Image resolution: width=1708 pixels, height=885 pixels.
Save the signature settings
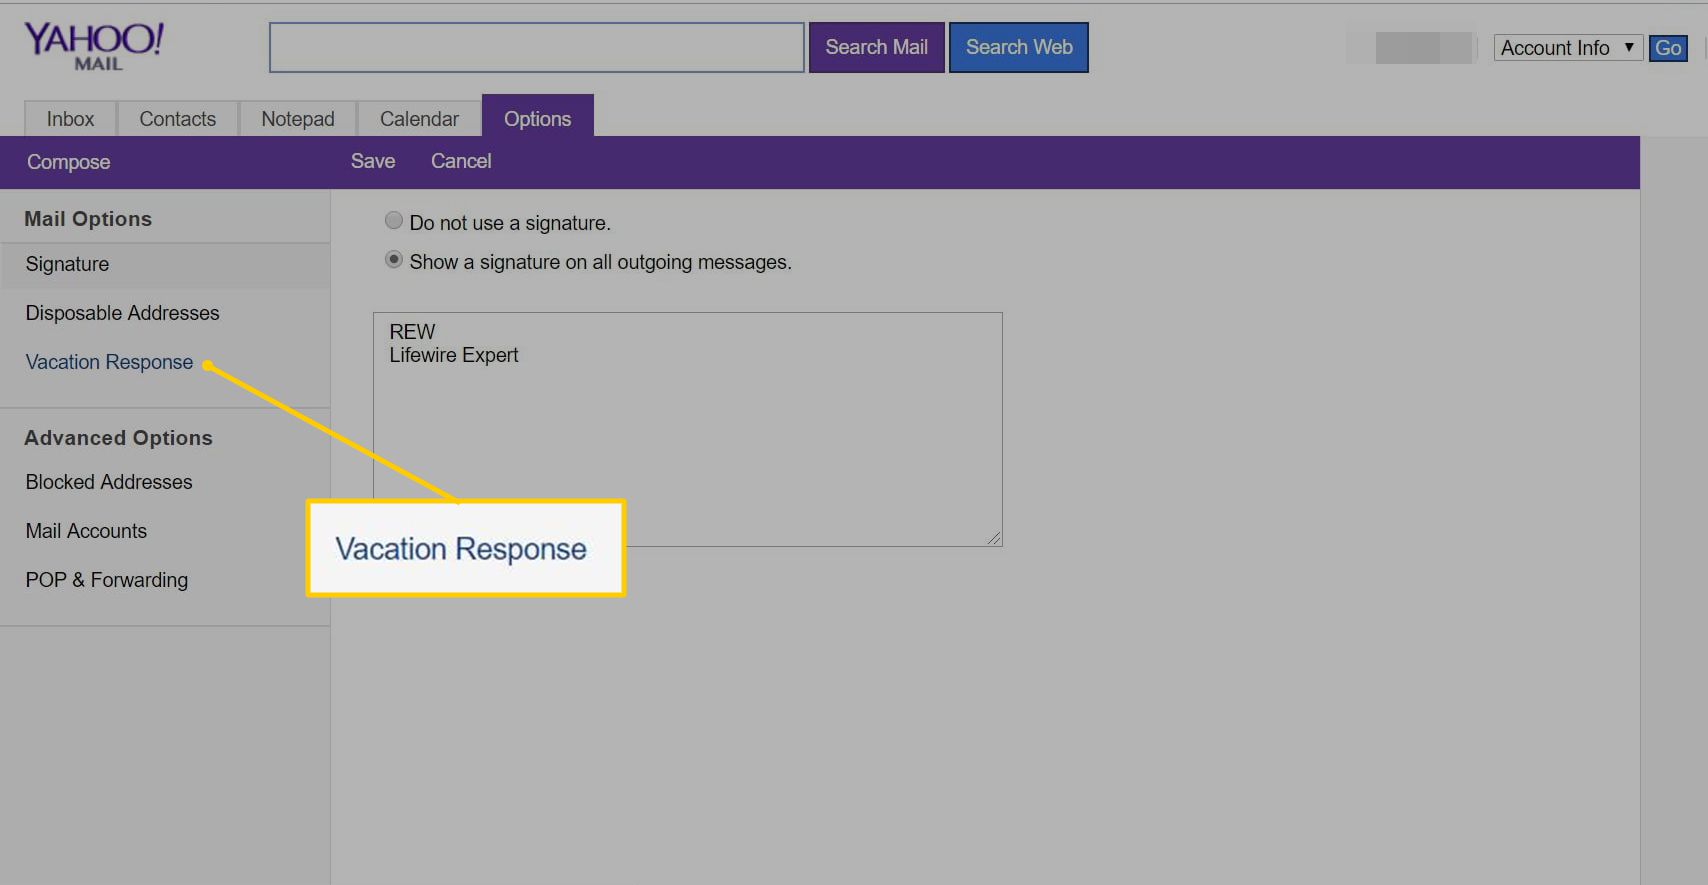coord(372,161)
